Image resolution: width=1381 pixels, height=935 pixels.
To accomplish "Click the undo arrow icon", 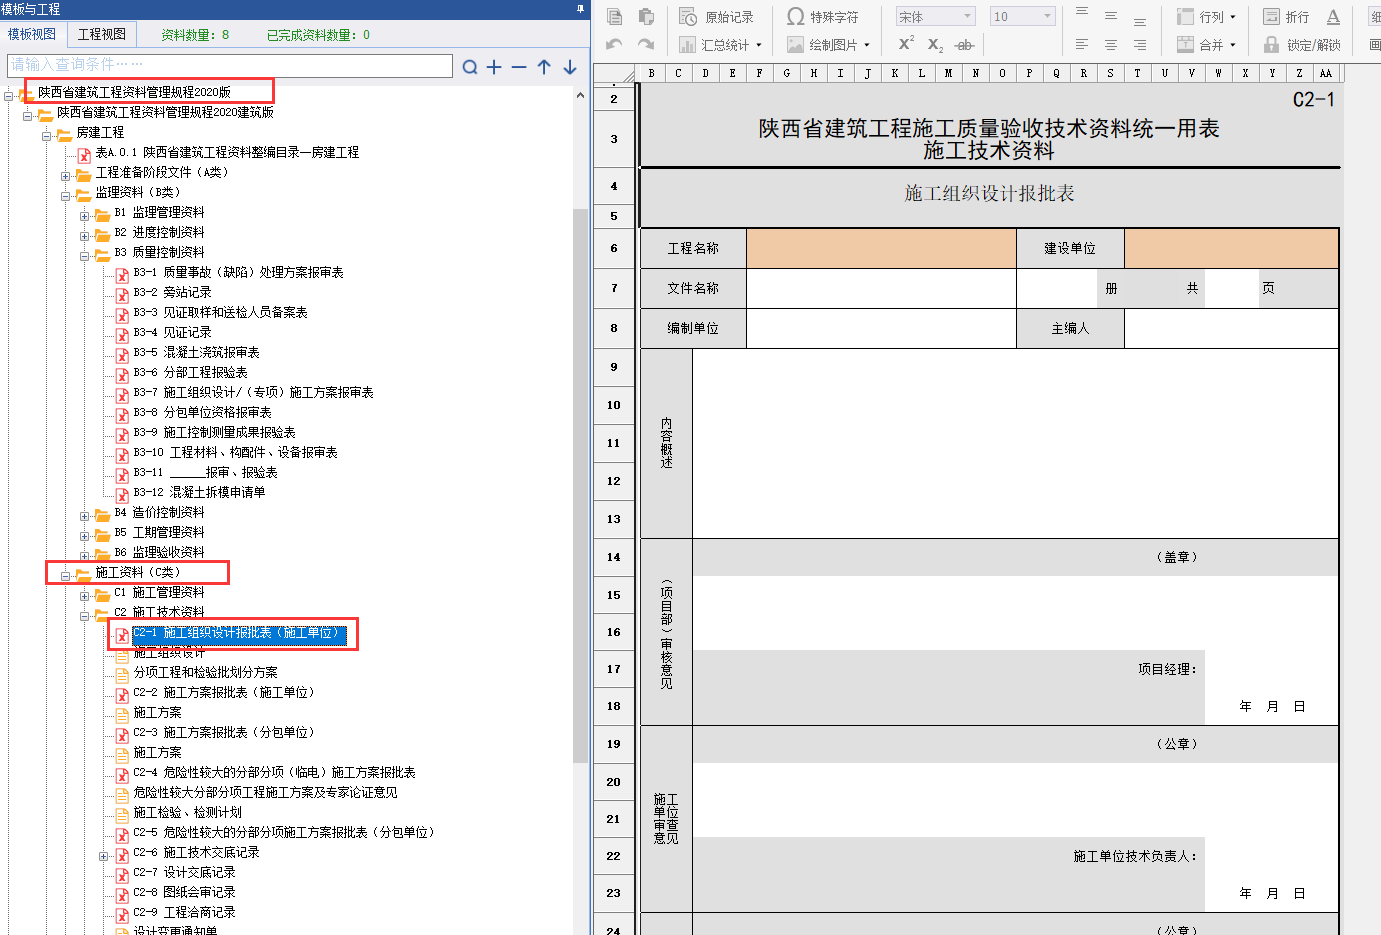I will coord(614,44).
